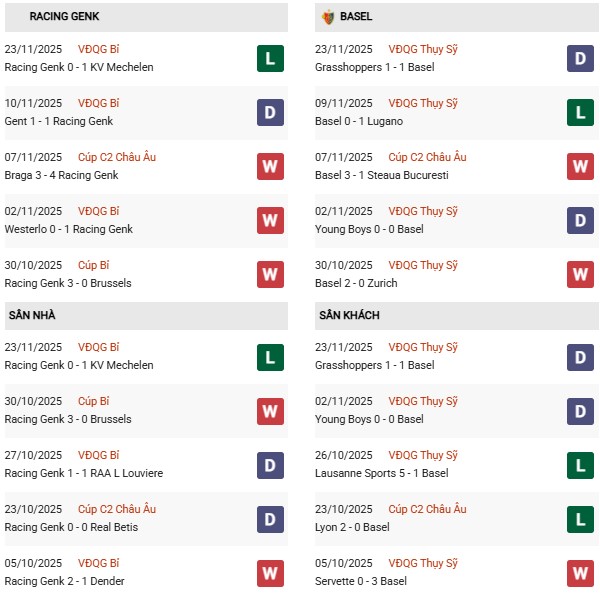Click the 26/10/2025 date for the Lausanne Sports match
600x595 pixels.
click(343, 455)
